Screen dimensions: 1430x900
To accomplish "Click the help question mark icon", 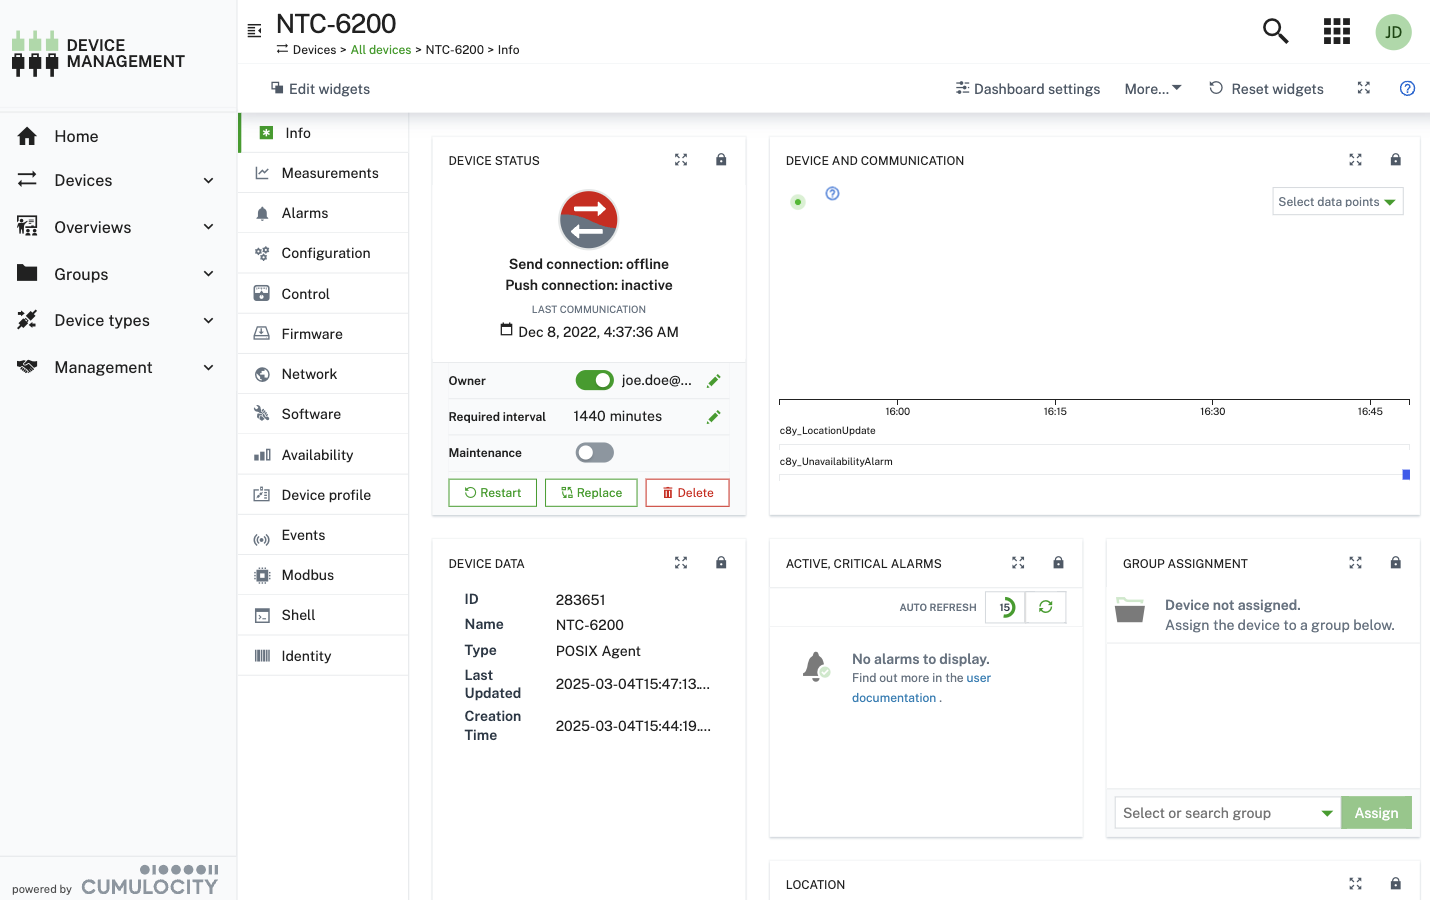I will tap(1407, 88).
